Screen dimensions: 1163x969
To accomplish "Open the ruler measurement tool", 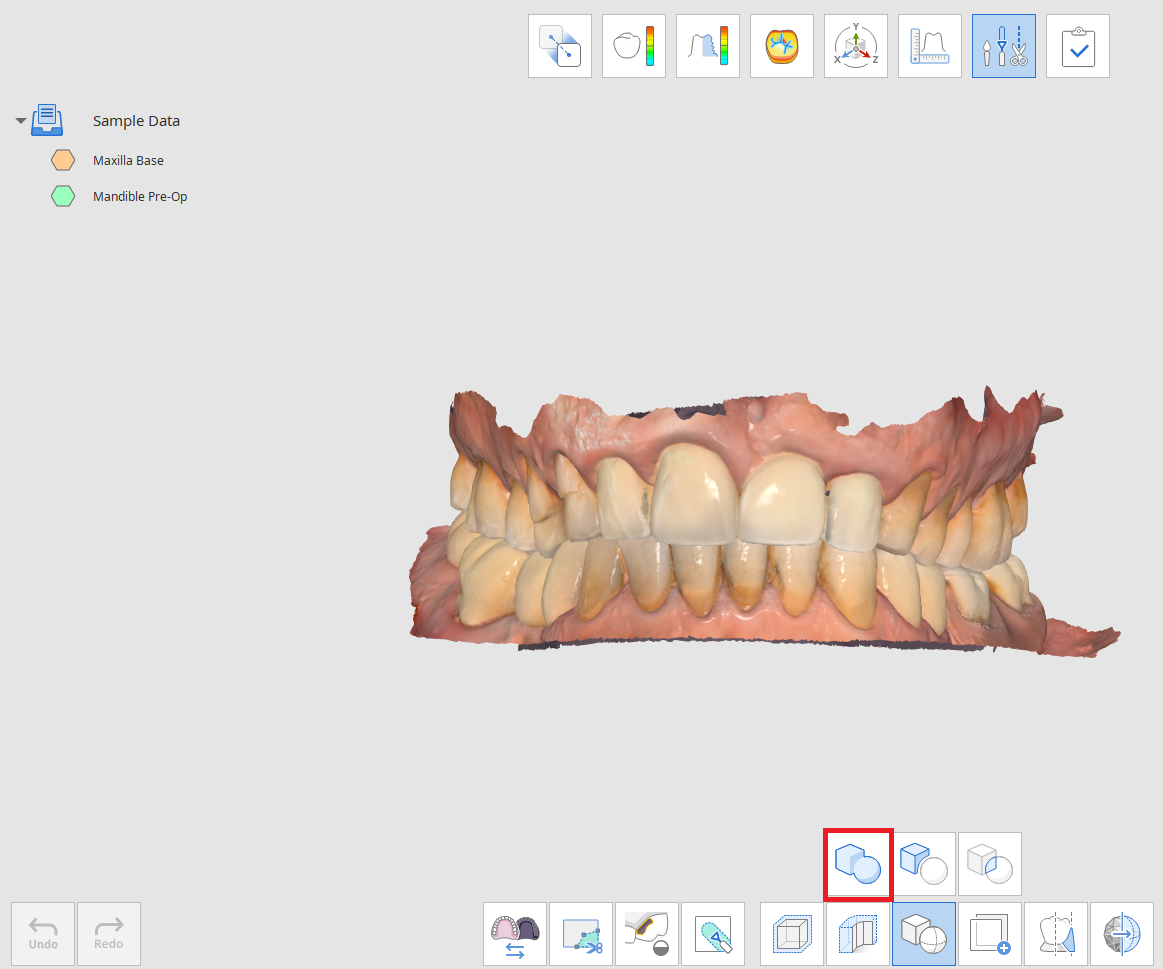I will pos(930,46).
